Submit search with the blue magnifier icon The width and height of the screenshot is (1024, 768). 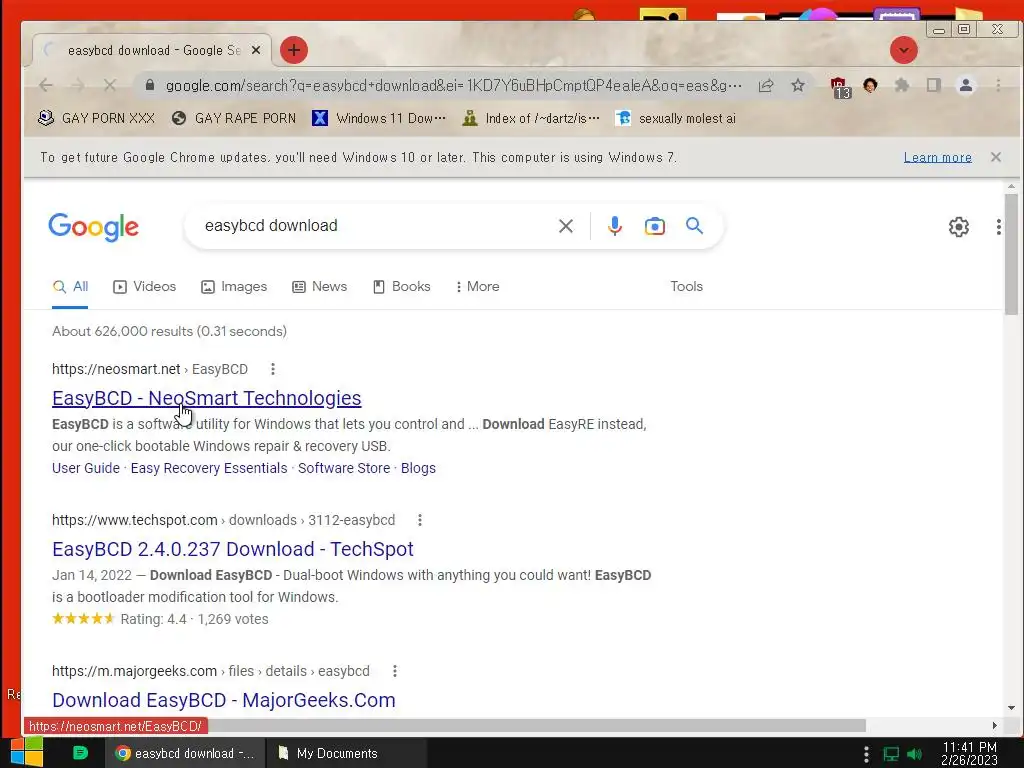click(694, 226)
